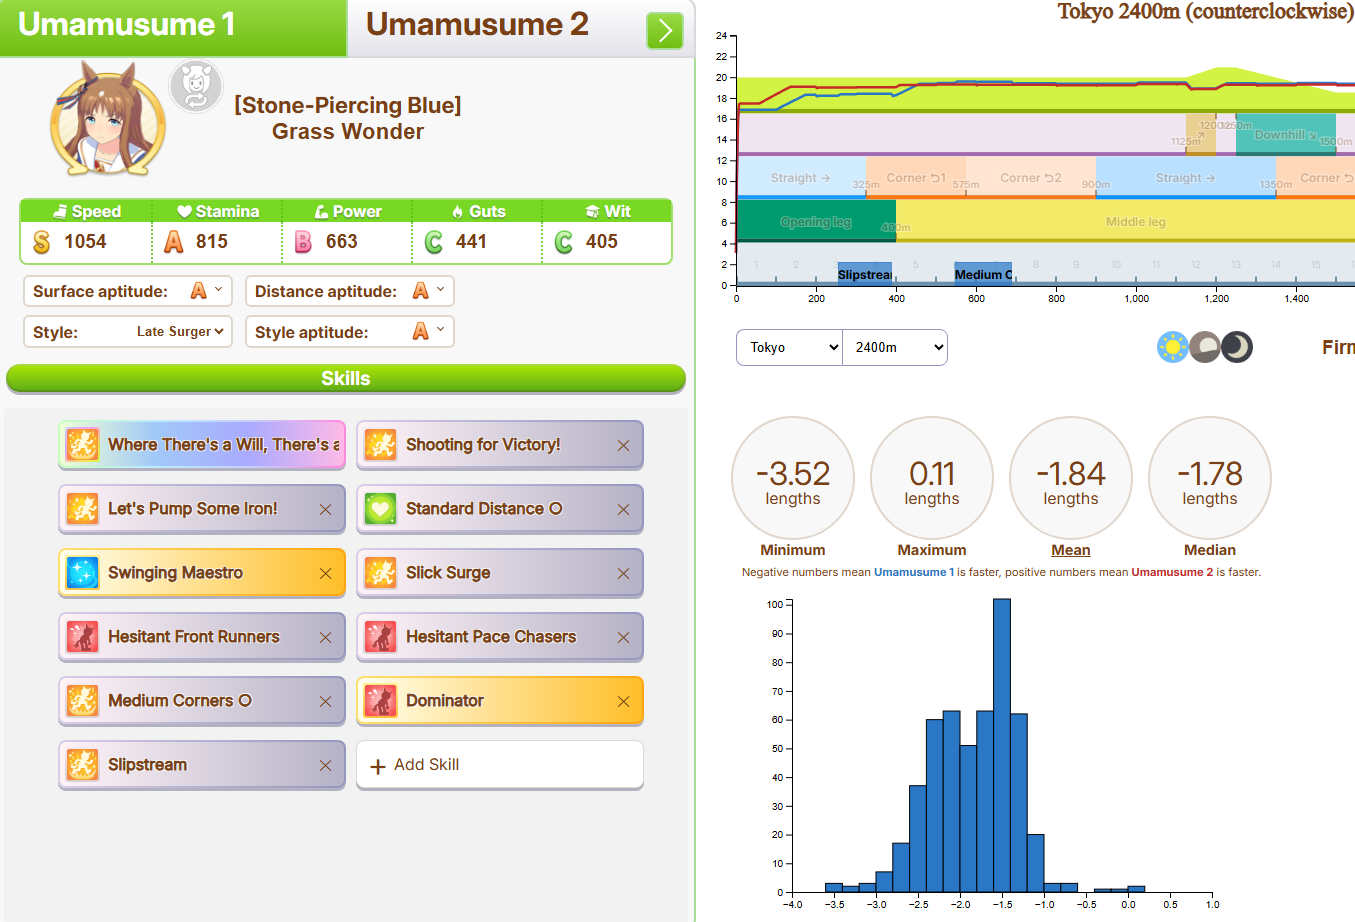Edit the Wit stat value 405
The image size is (1355, 922).
coord(602,242)
